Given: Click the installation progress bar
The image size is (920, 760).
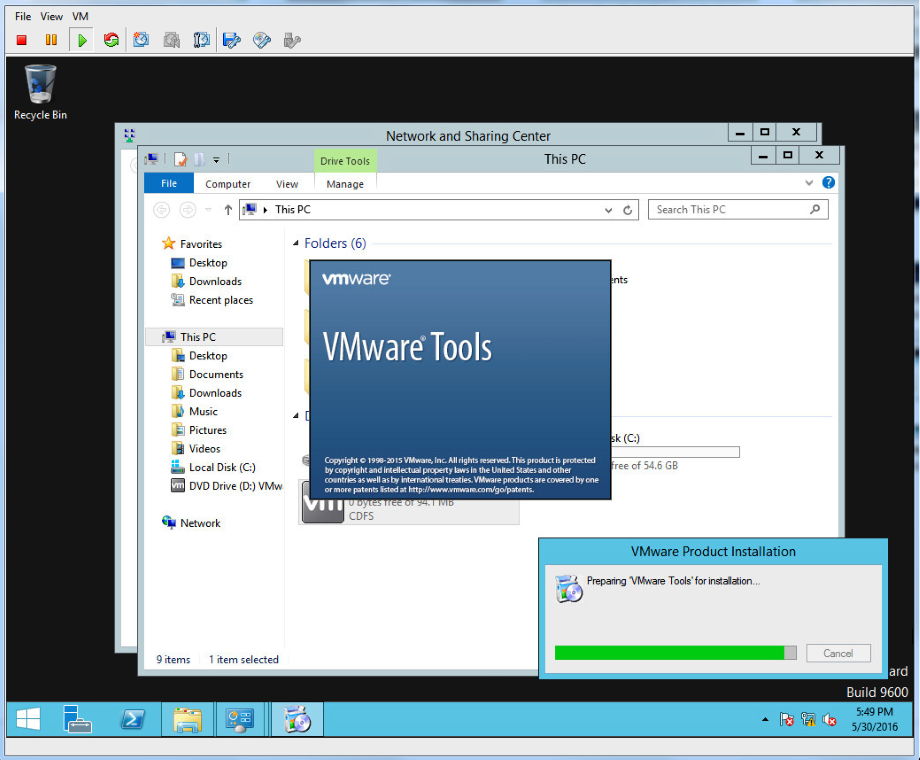Looking at the screenshot, I should click(x=675, y=653).
